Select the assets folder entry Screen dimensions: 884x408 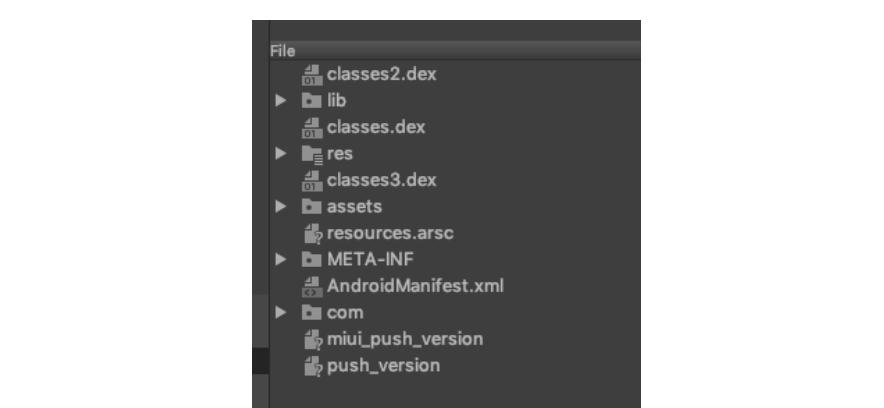point(354,207)
